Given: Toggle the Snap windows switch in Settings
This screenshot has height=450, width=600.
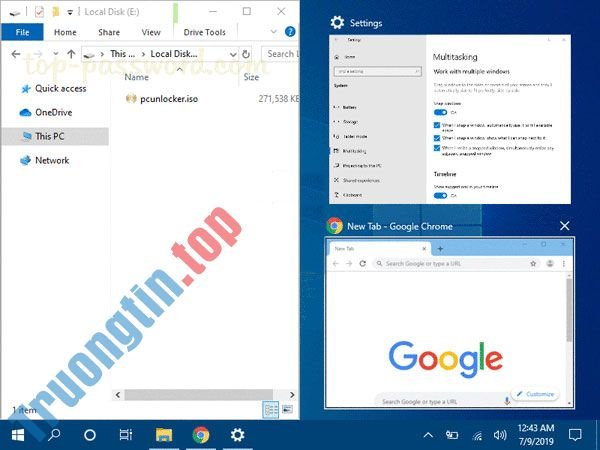Looking at the screenshot, I should tap(440, 112).
